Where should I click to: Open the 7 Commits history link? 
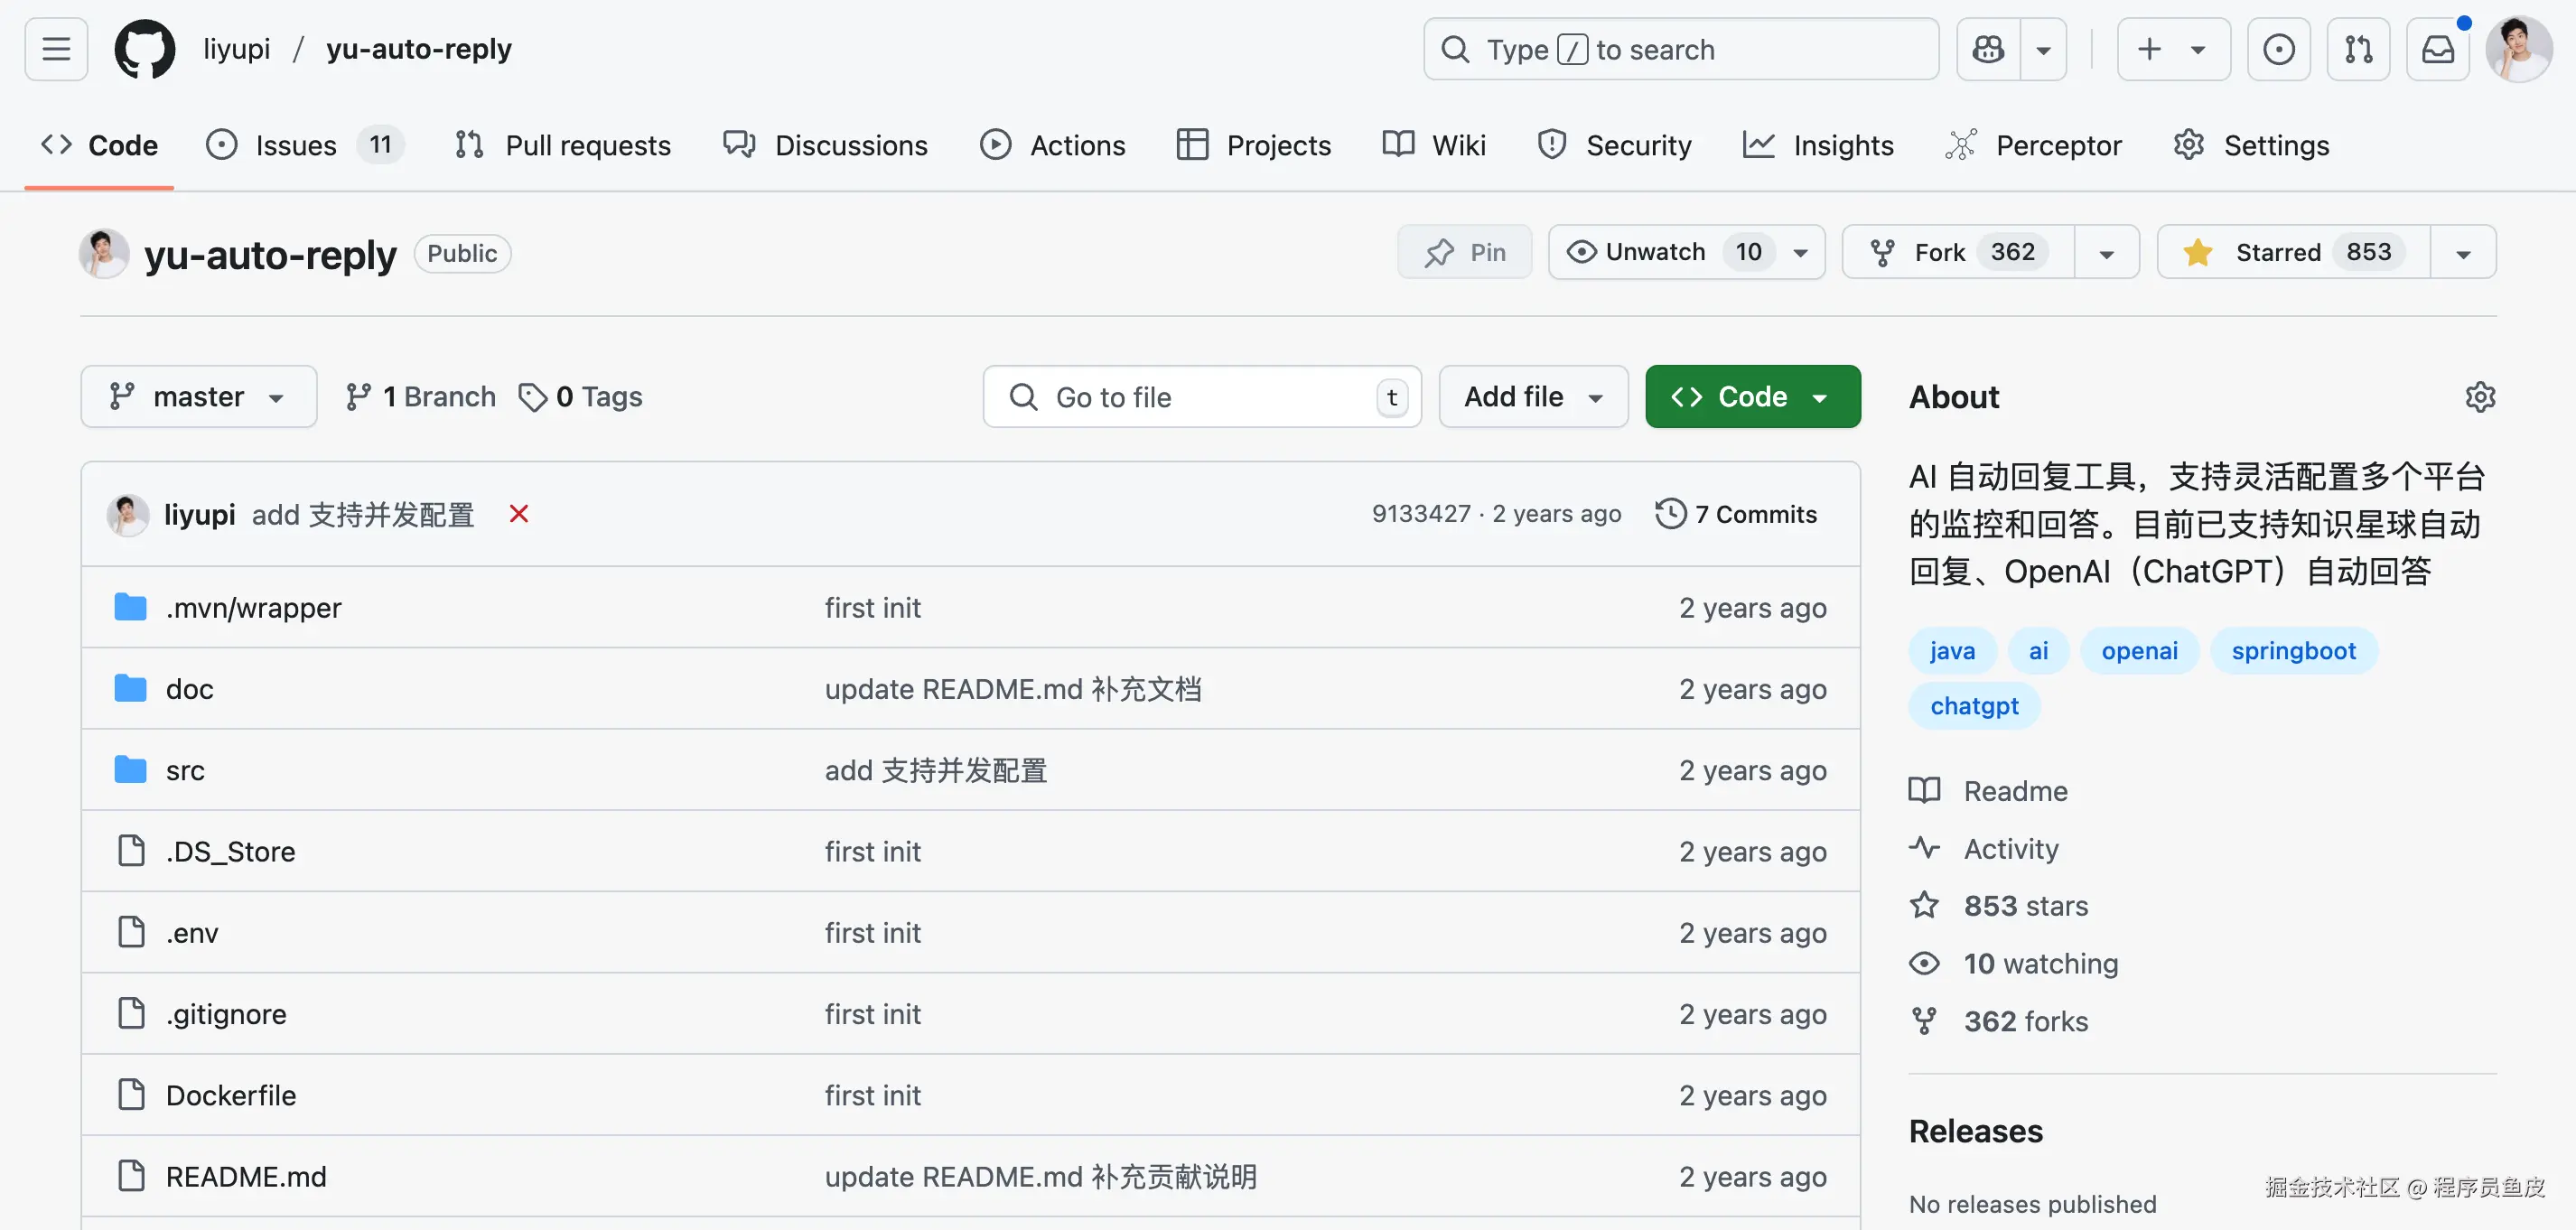(x=1736, y=514)
